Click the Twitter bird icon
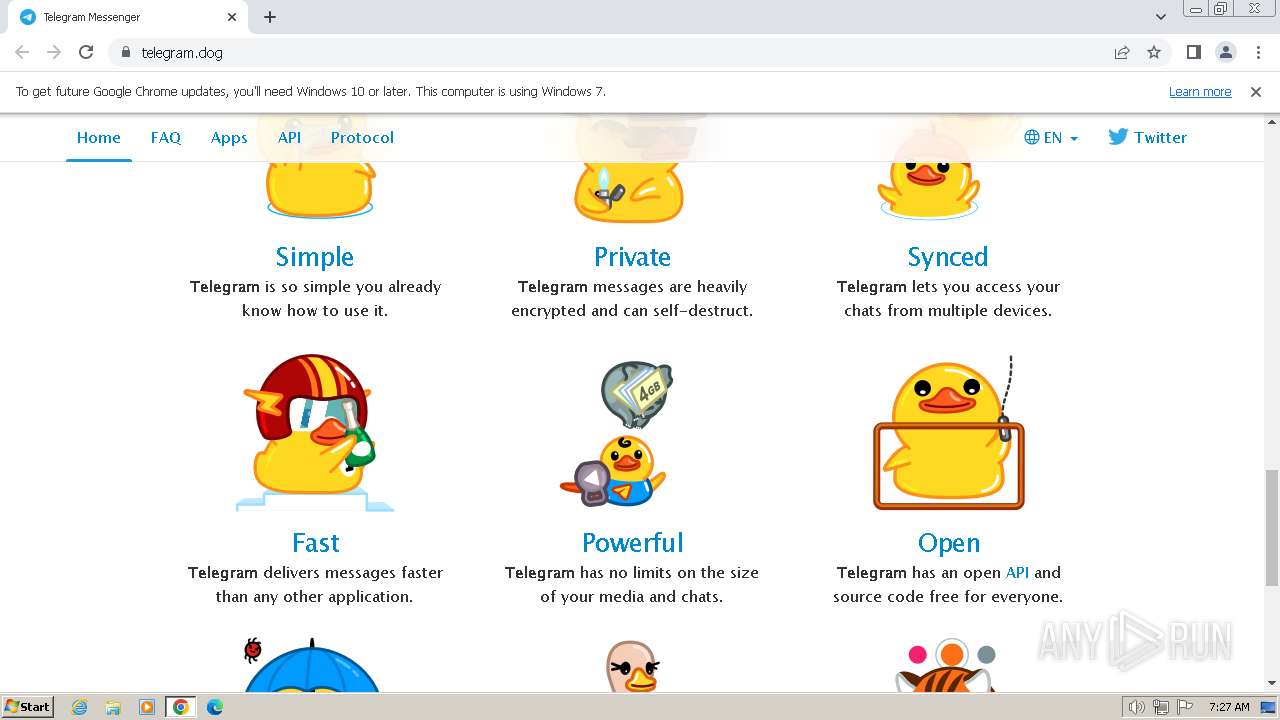Viewport: 1280px width, 720px height. 1118,137
